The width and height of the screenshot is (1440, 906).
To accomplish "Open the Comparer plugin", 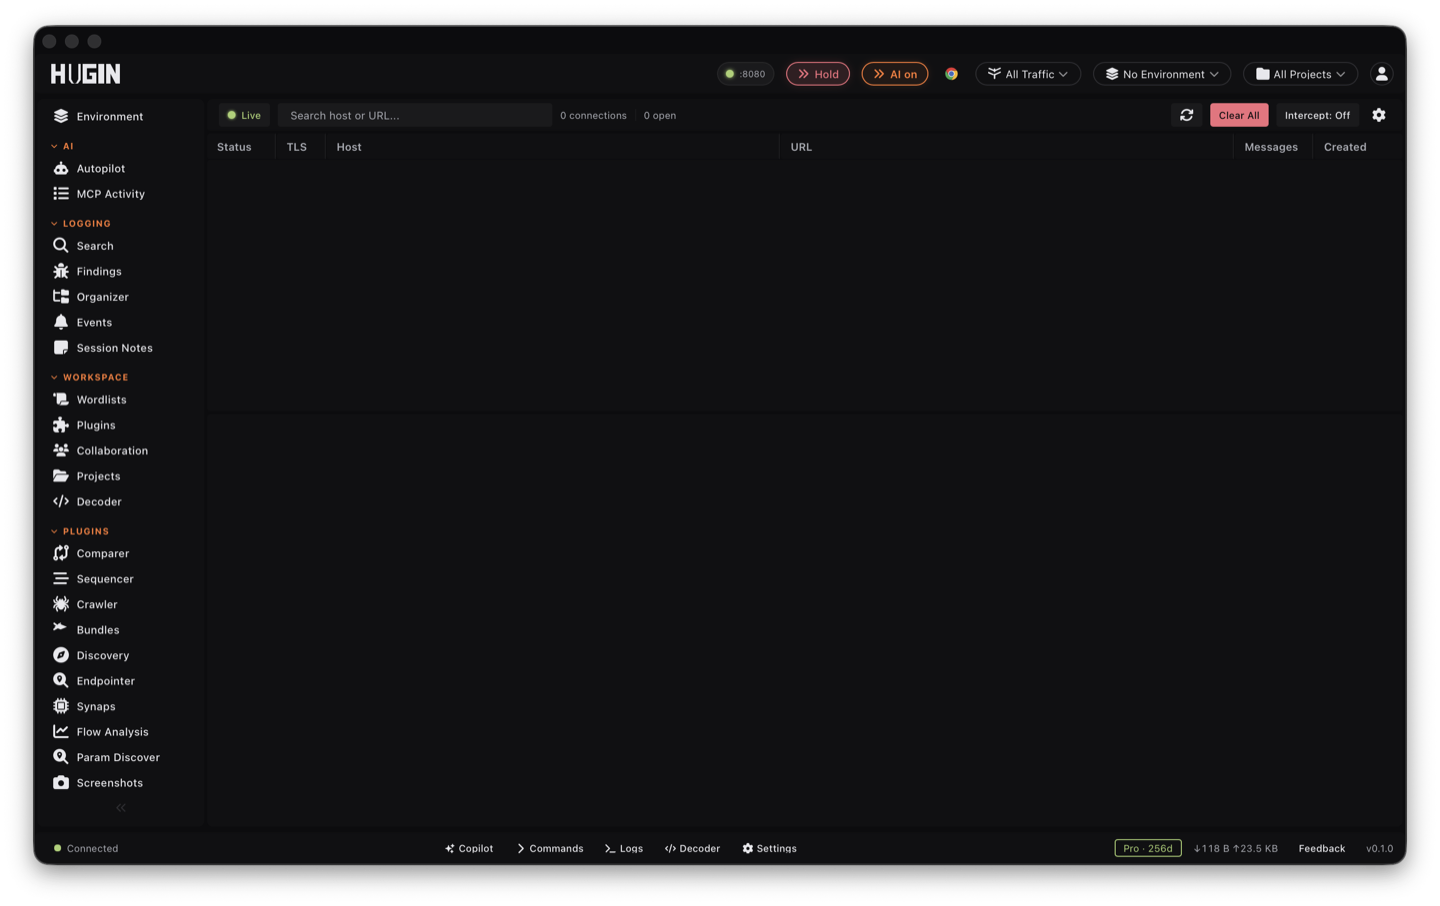I will tap(91, 553).
